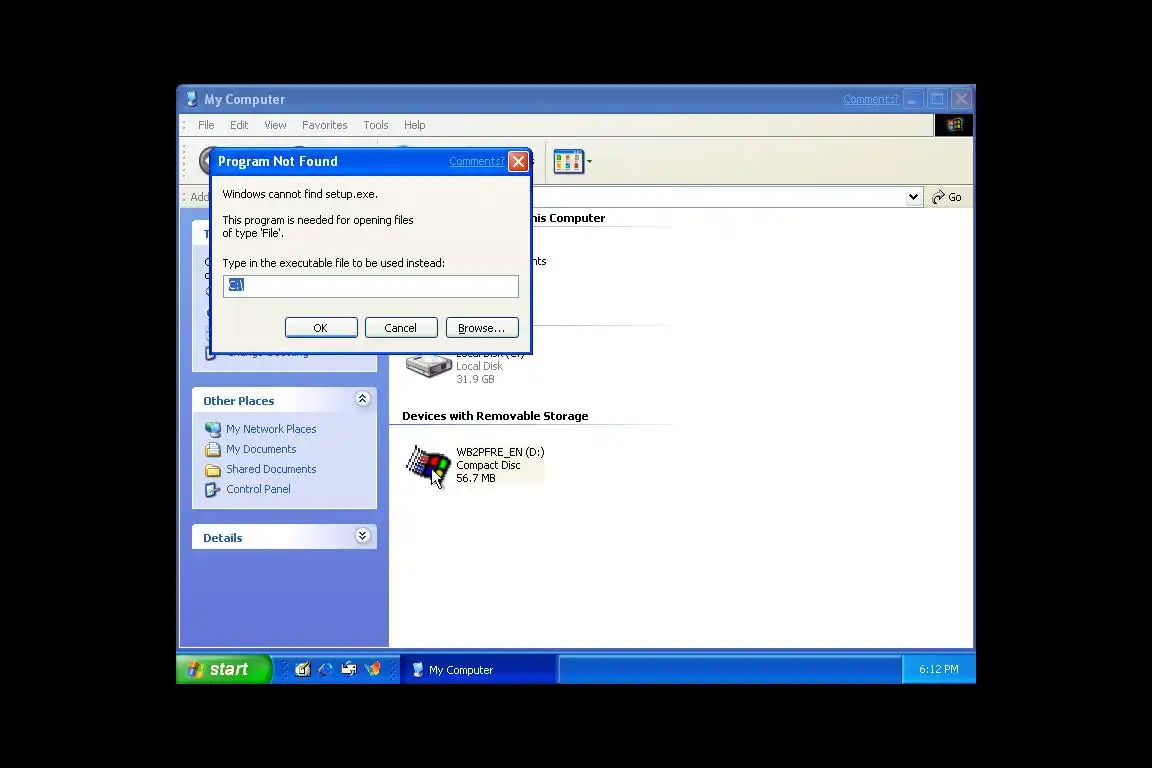Open the Views dropdown arrow
Image resolution: width=1152 pixels, height=768 pixels.
pos(589,162)
